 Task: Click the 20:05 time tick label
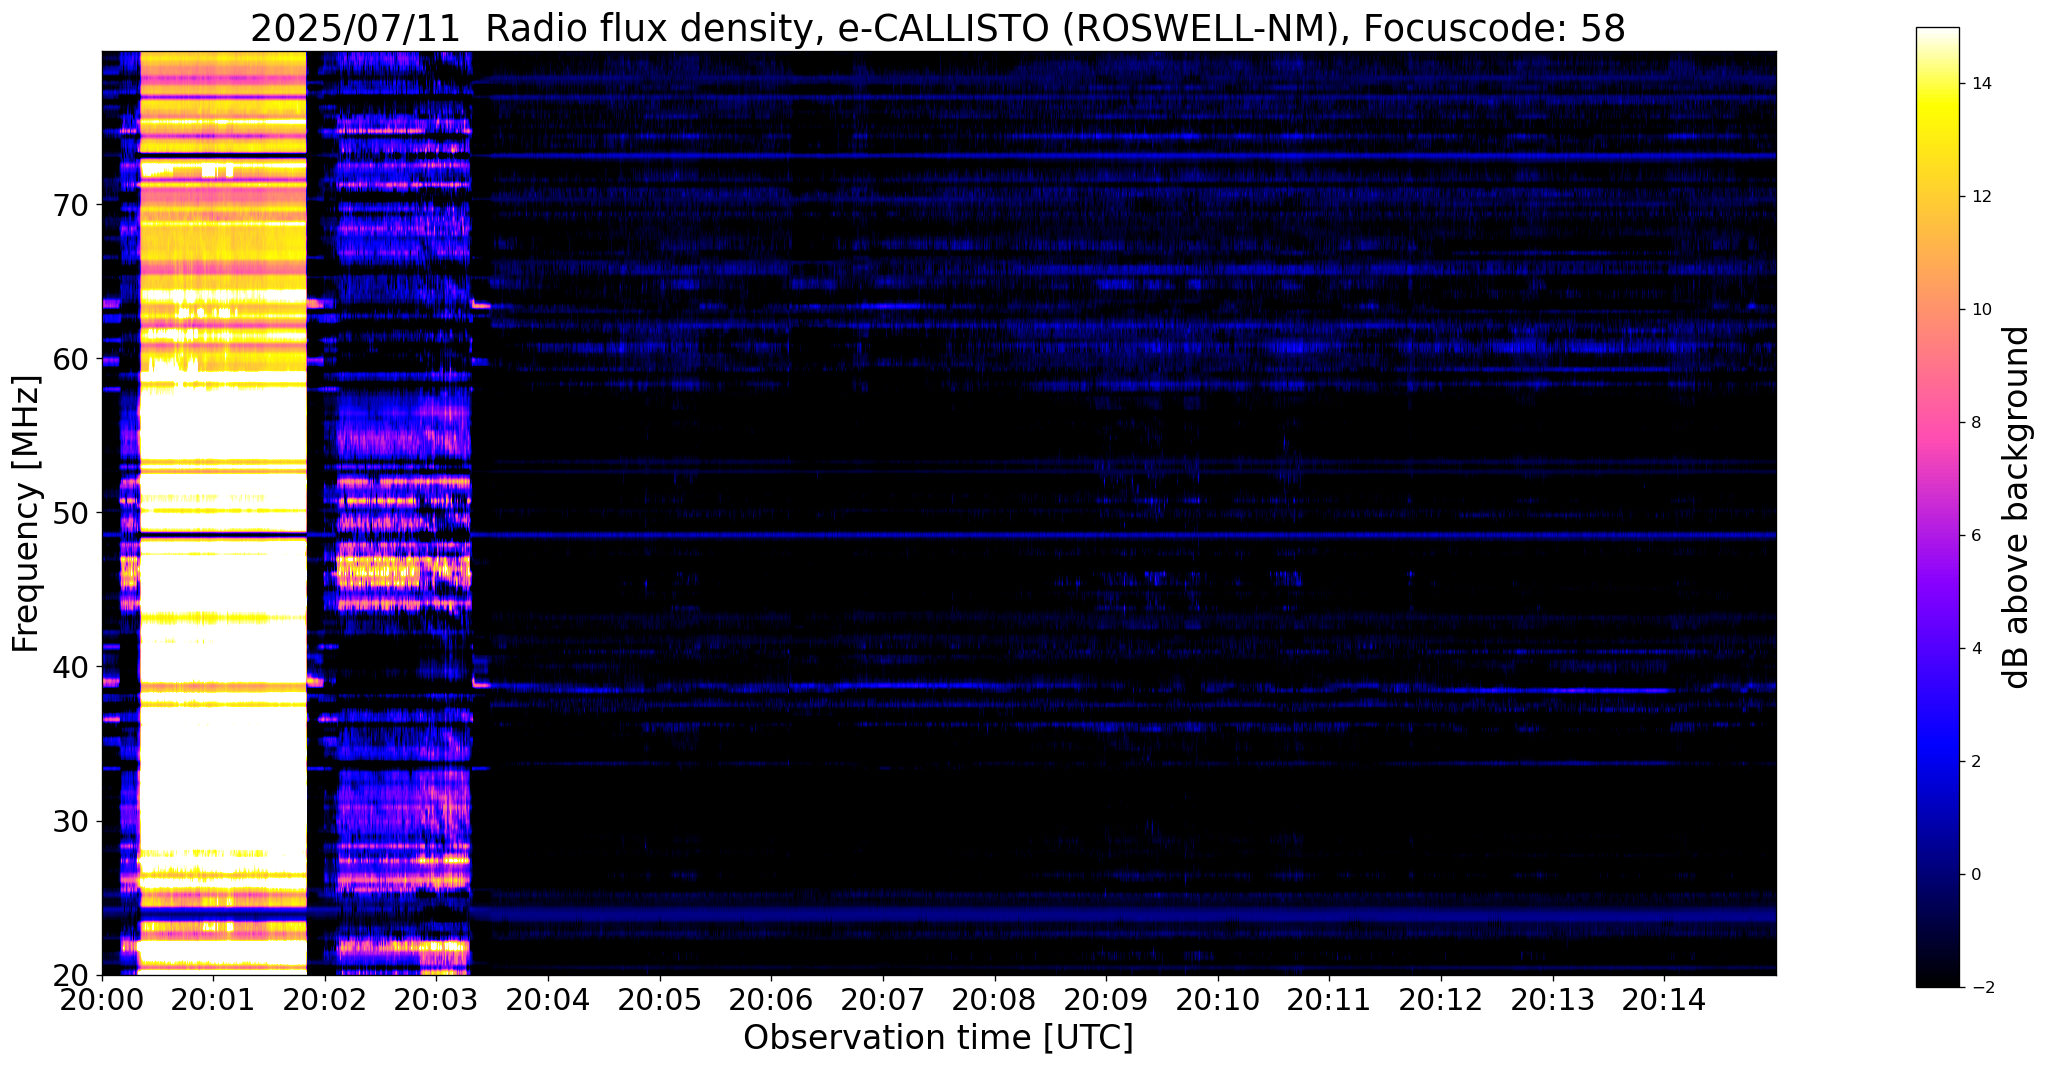(x=660, y=1000)
